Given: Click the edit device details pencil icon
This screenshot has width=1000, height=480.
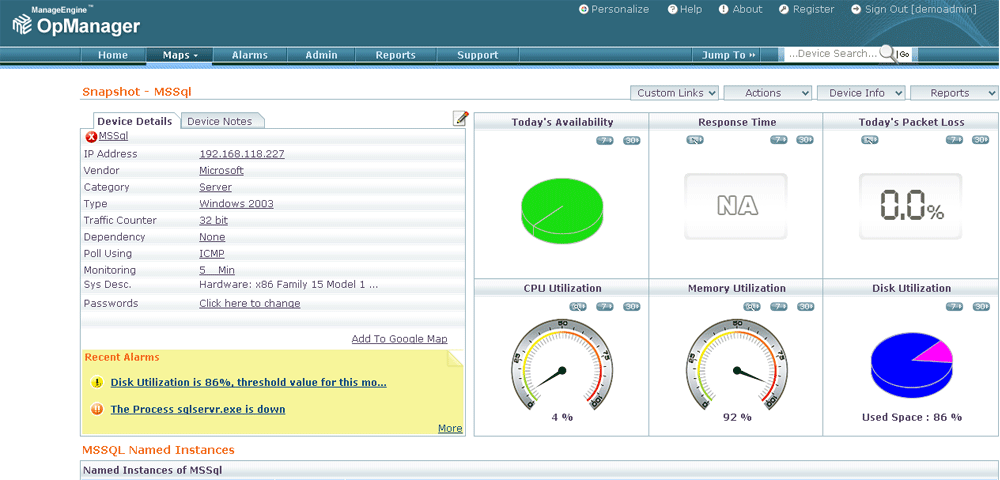Looking at the screenshot, I should (461, 119).
